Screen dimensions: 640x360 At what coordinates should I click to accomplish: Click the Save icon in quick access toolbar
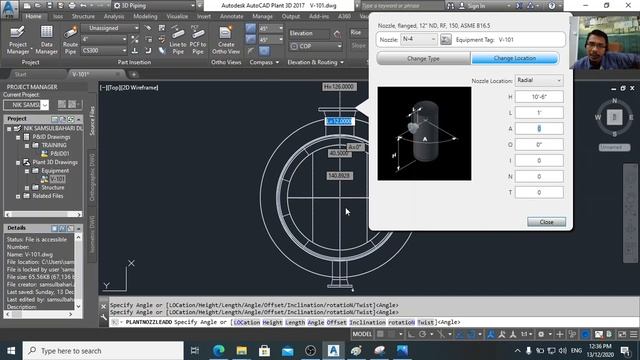pyautogui.click(x=49, y=6)
